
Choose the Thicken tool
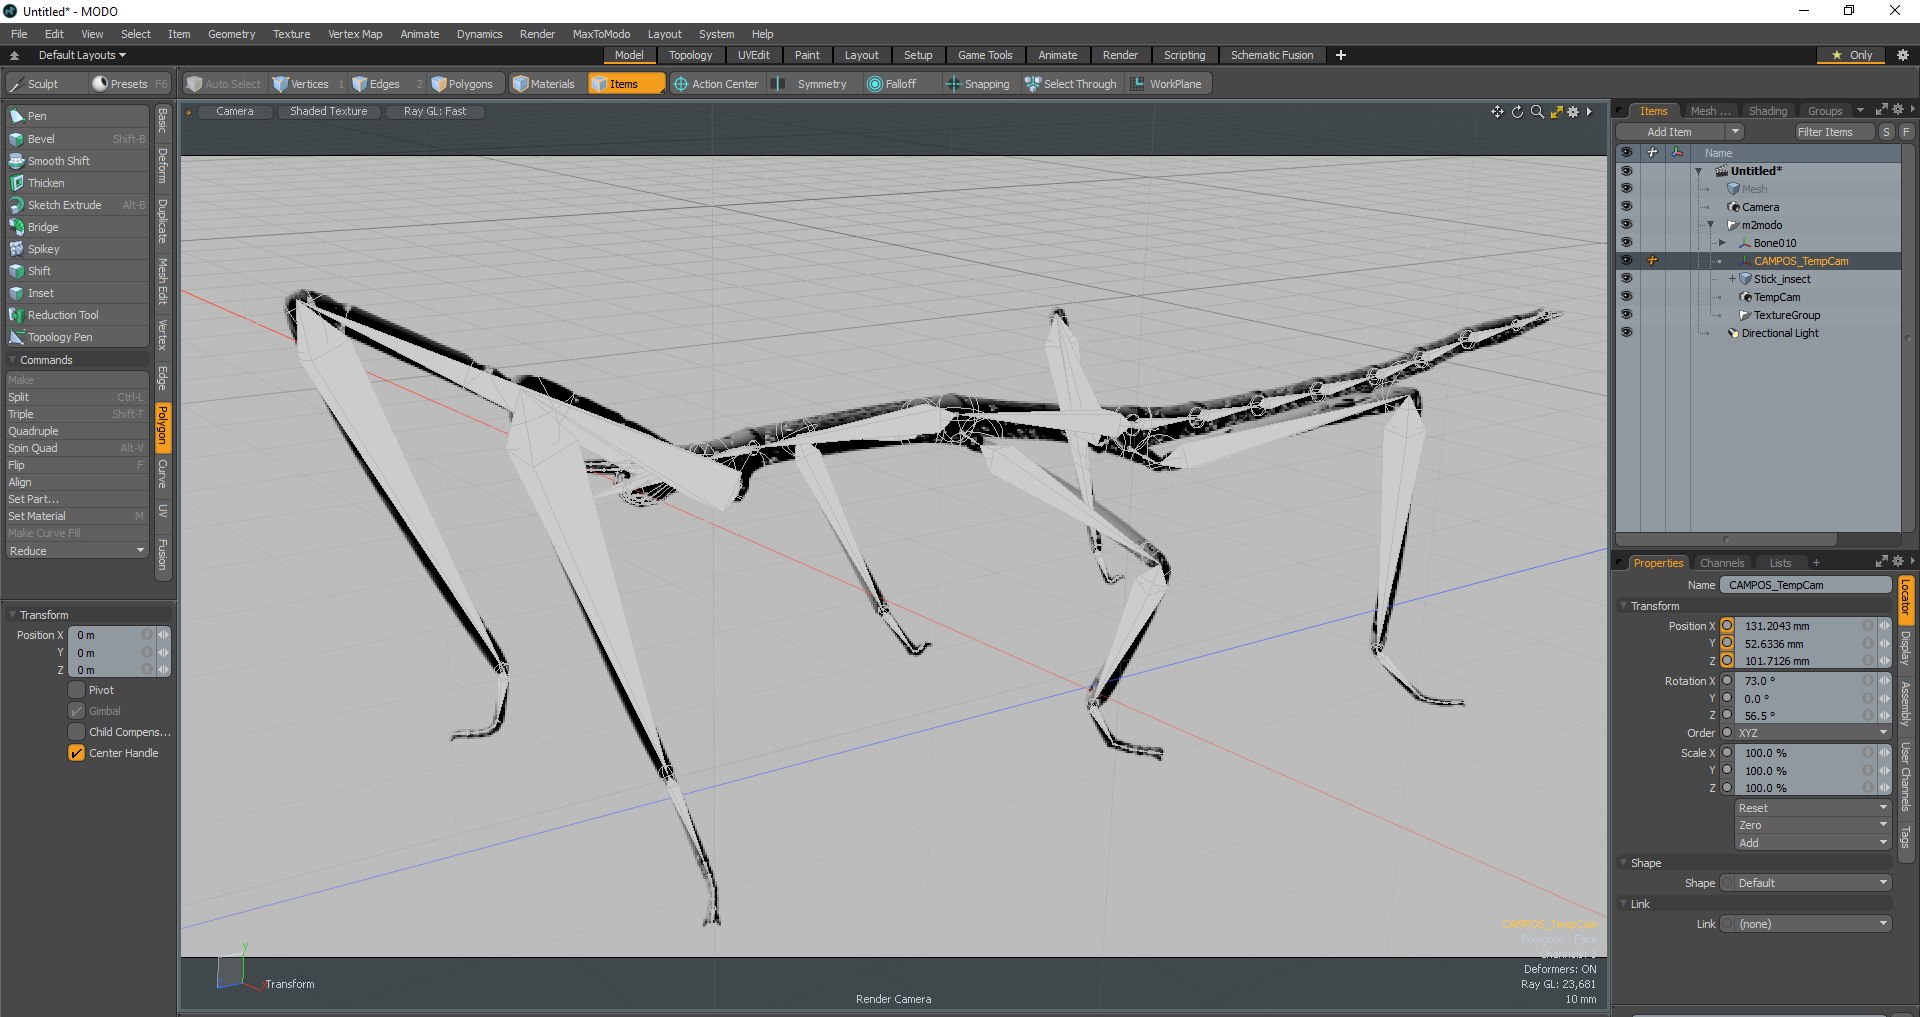77,183
